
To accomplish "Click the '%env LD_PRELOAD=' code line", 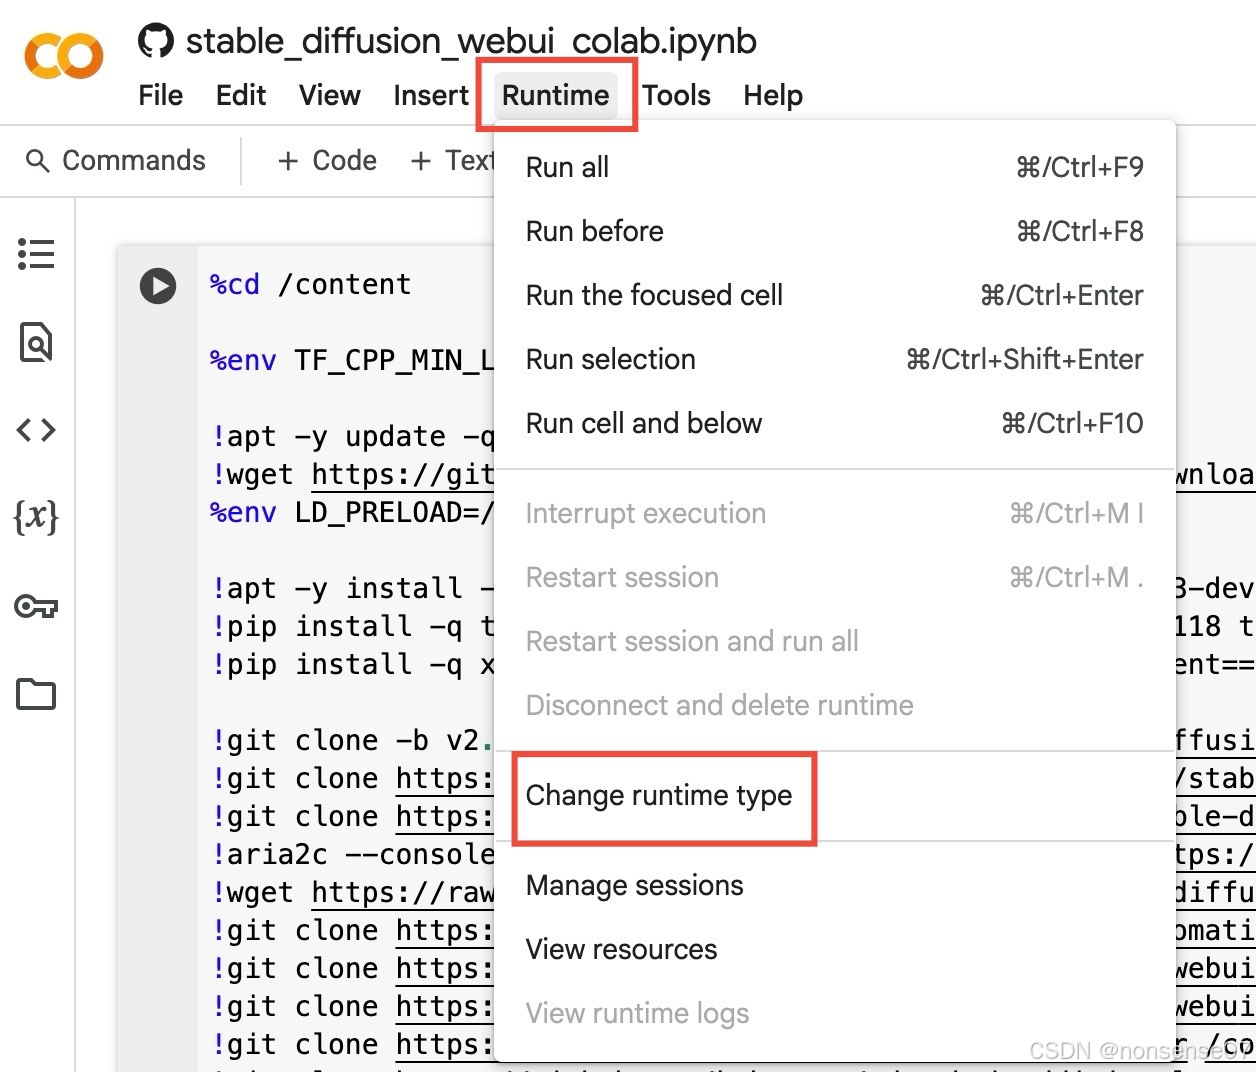I will pos(352,512).
